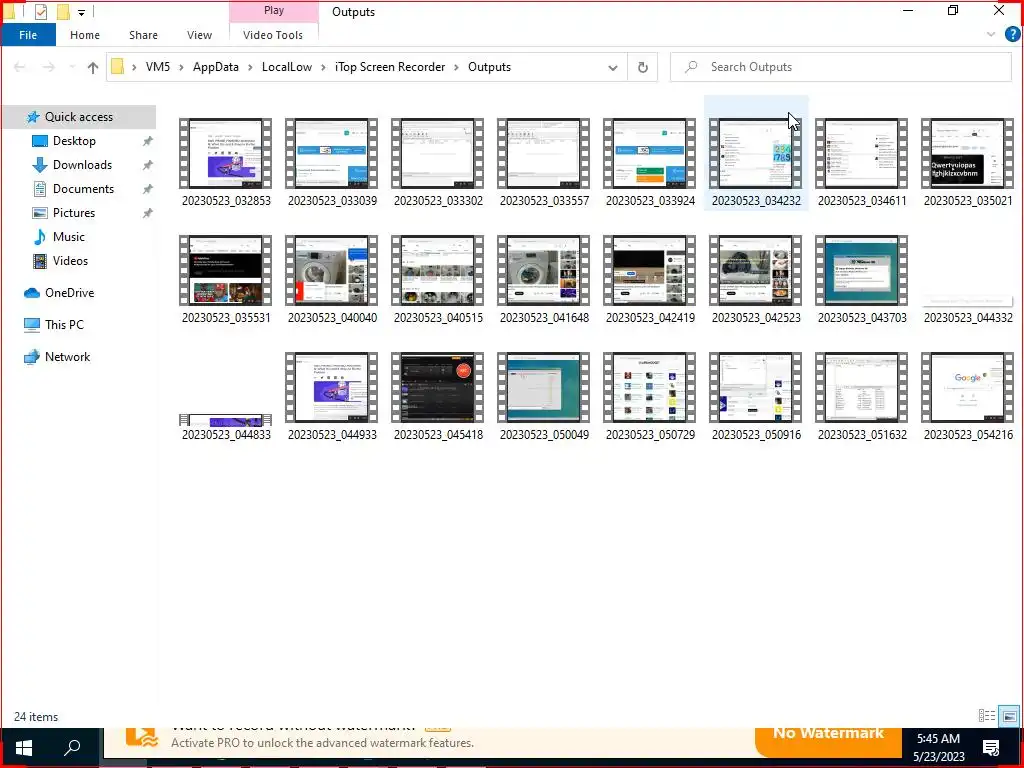Navigate to LocalLow in address bar
Viewport: 1024px width, 768px height.
coord(287,67)
